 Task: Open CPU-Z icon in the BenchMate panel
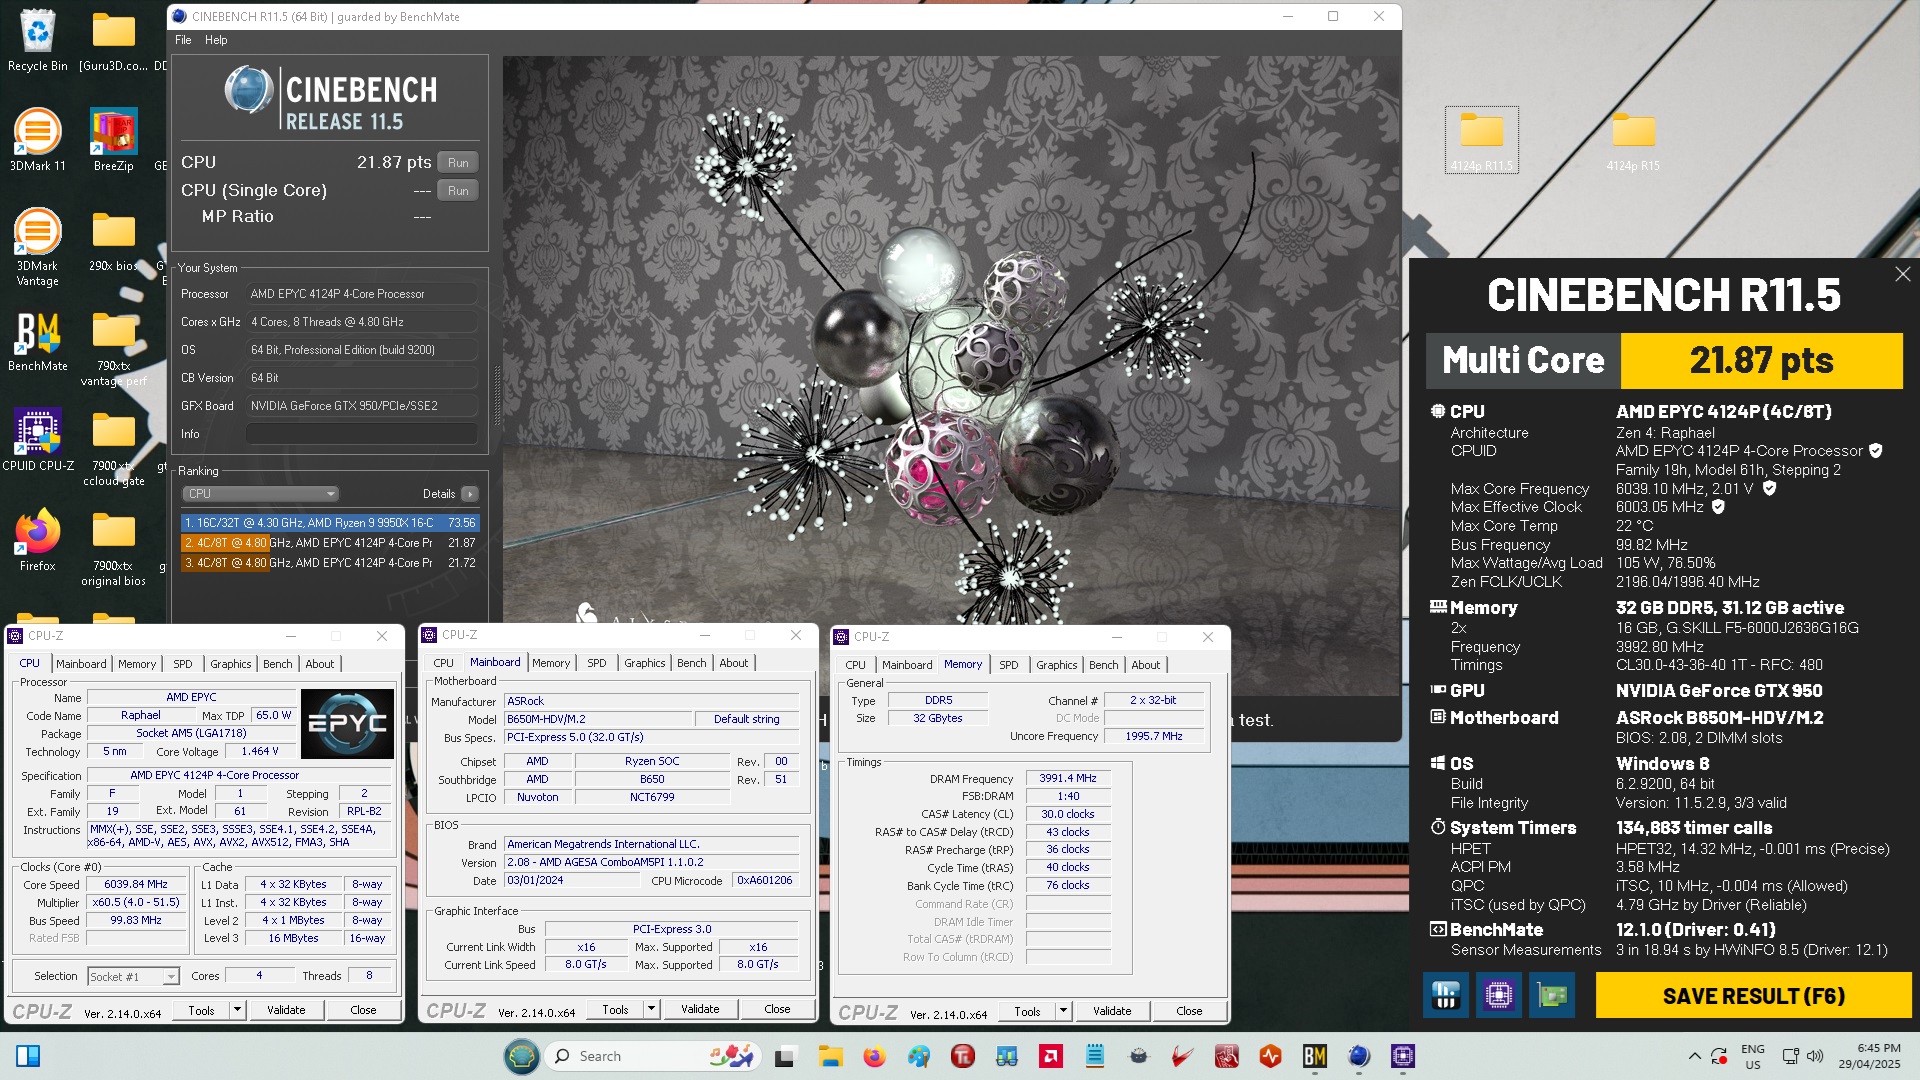(x=1498, y=995)
